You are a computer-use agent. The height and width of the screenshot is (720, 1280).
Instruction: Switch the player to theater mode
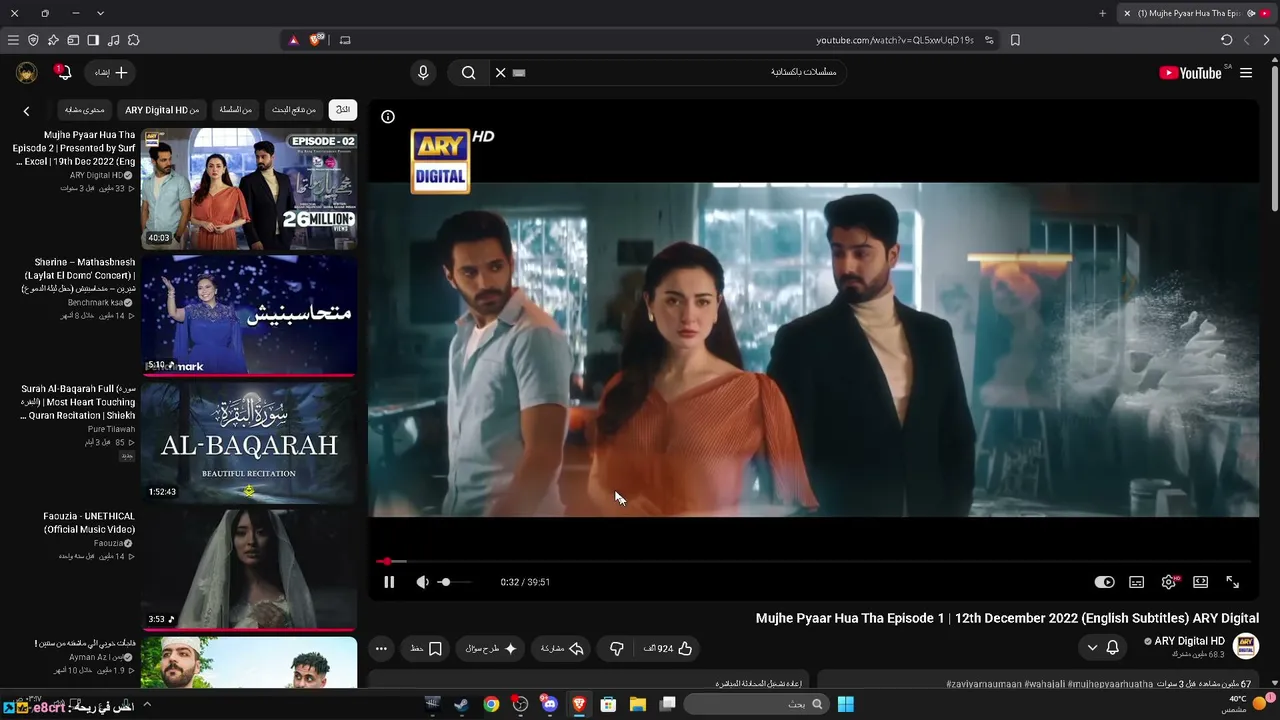coord(1201,582)
